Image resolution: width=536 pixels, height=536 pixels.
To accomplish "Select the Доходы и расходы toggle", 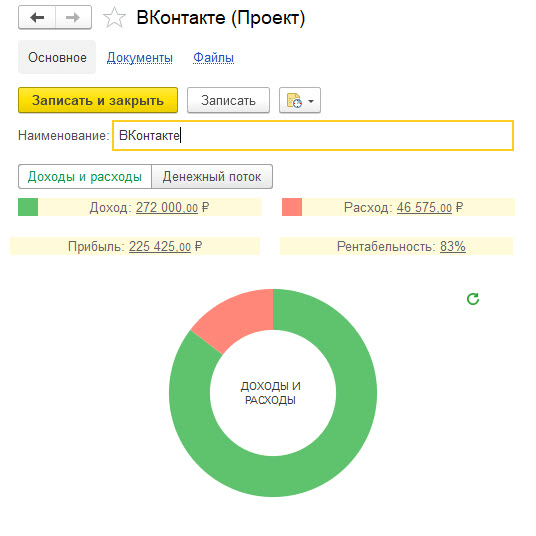I will [x=85, y=177].
